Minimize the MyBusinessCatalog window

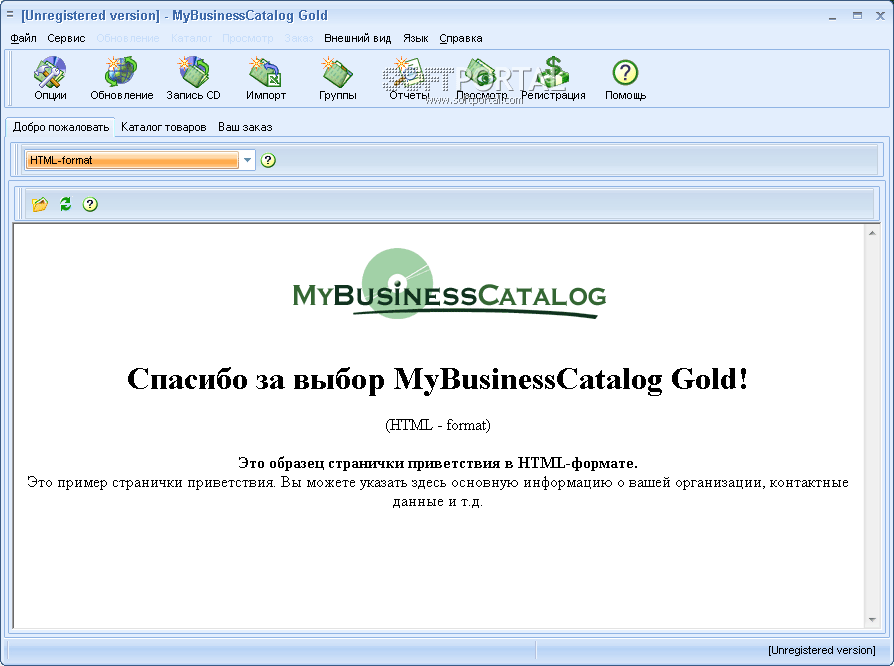pos(832,16)
